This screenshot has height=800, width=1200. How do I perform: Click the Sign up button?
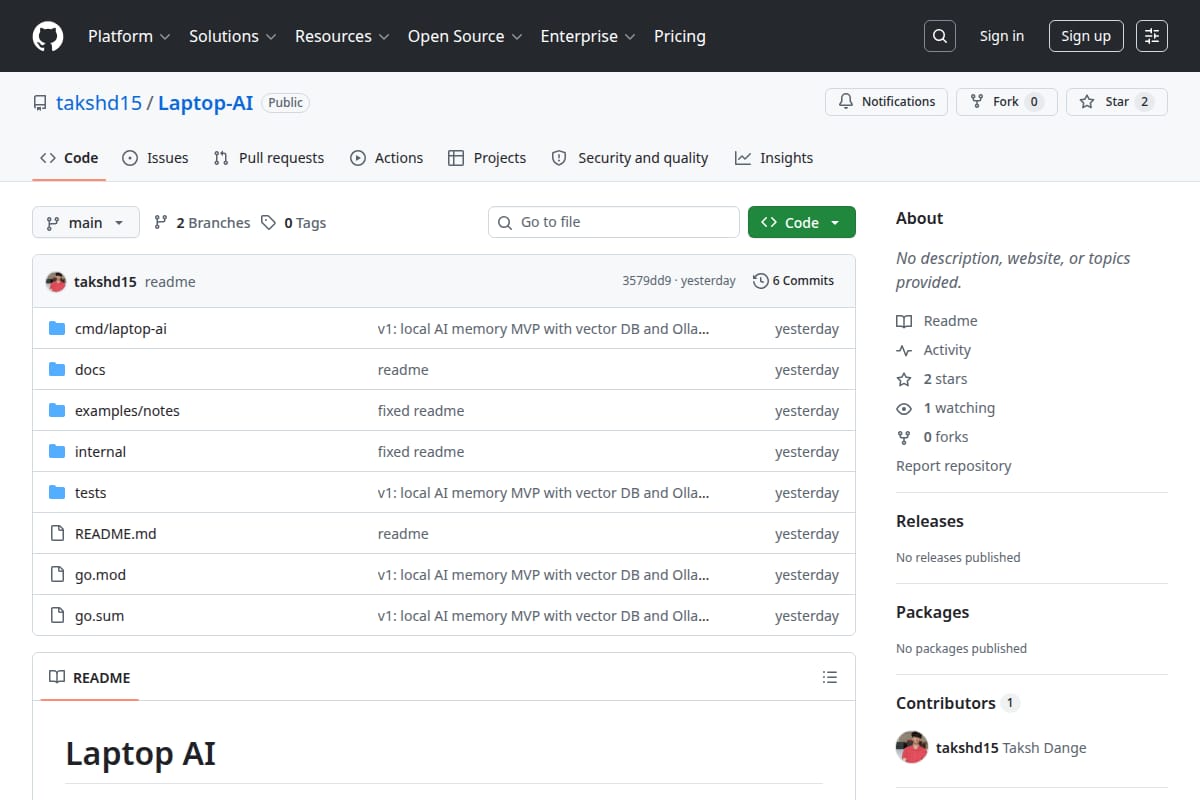pyautogui.click(x=1086, y=36)
